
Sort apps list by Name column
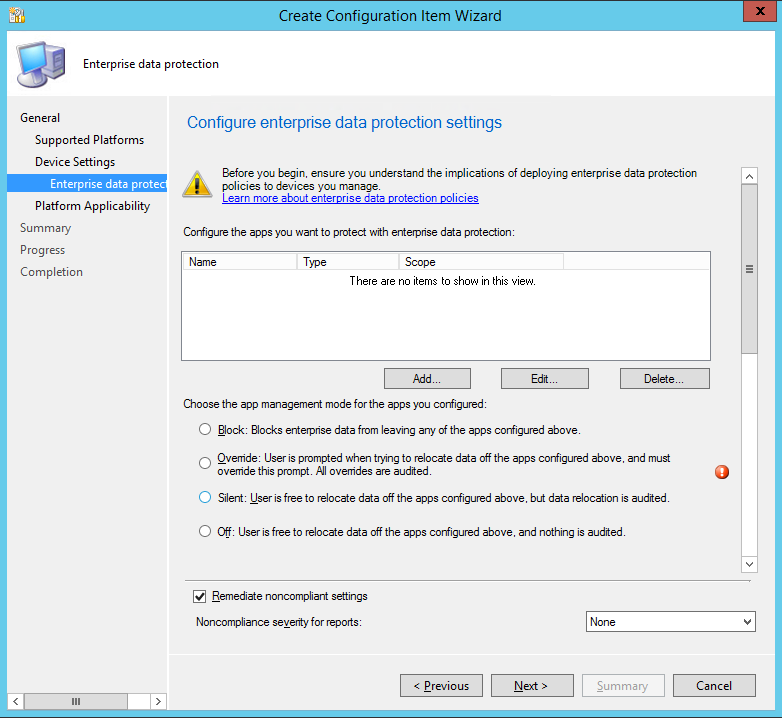tap(240, 262)
